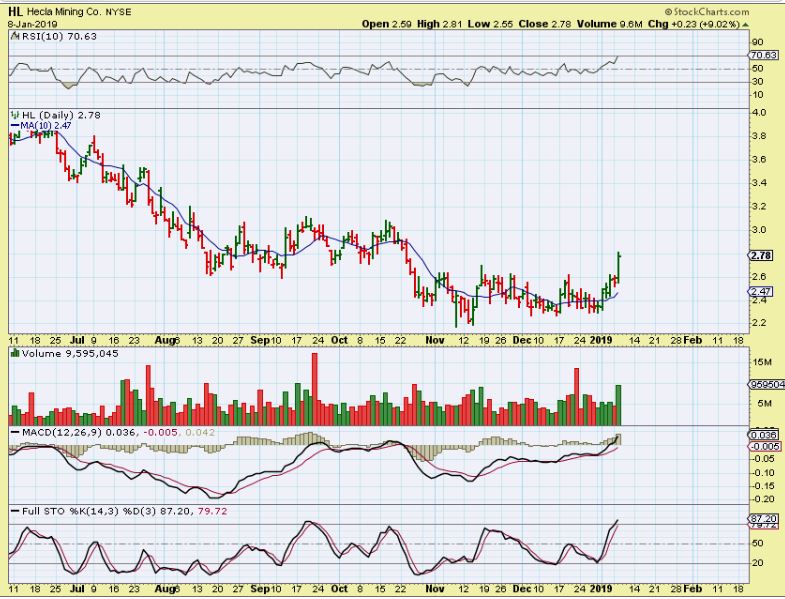Click the 8-Jan-2019 date label

33,24
